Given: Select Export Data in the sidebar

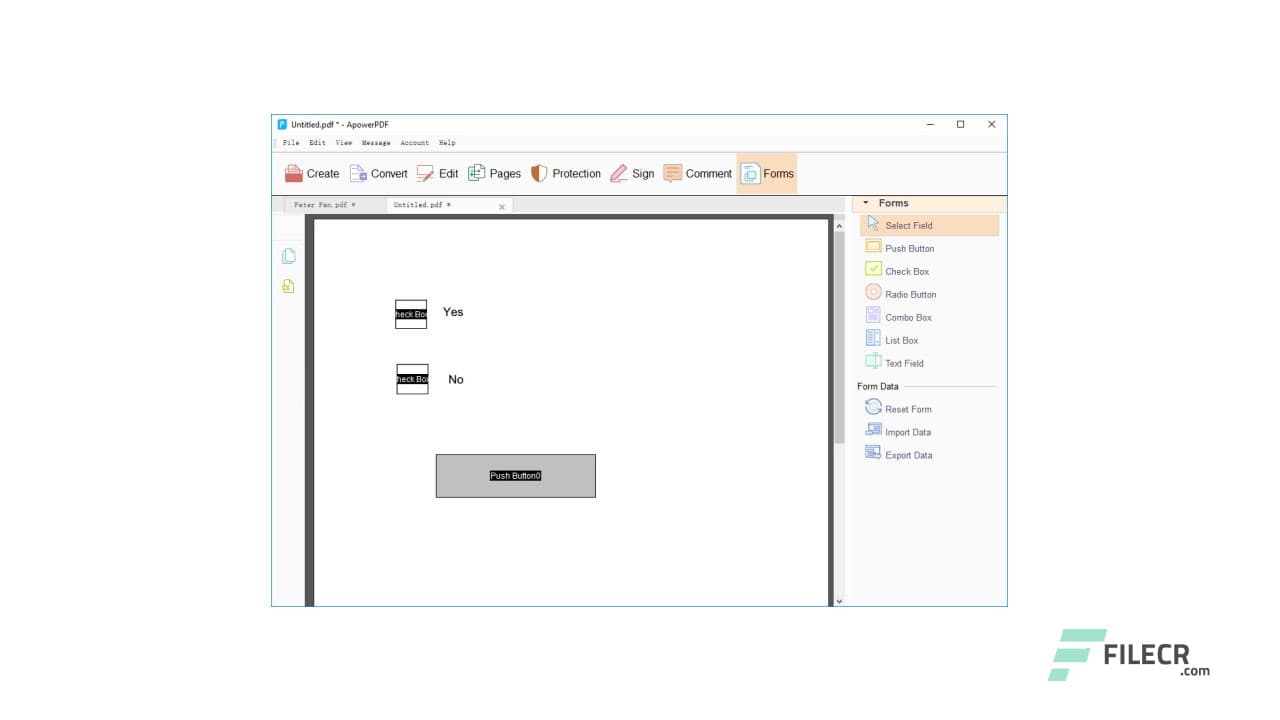Looking at the screenshot, I should pyautogui.click(x=907, y=454).
